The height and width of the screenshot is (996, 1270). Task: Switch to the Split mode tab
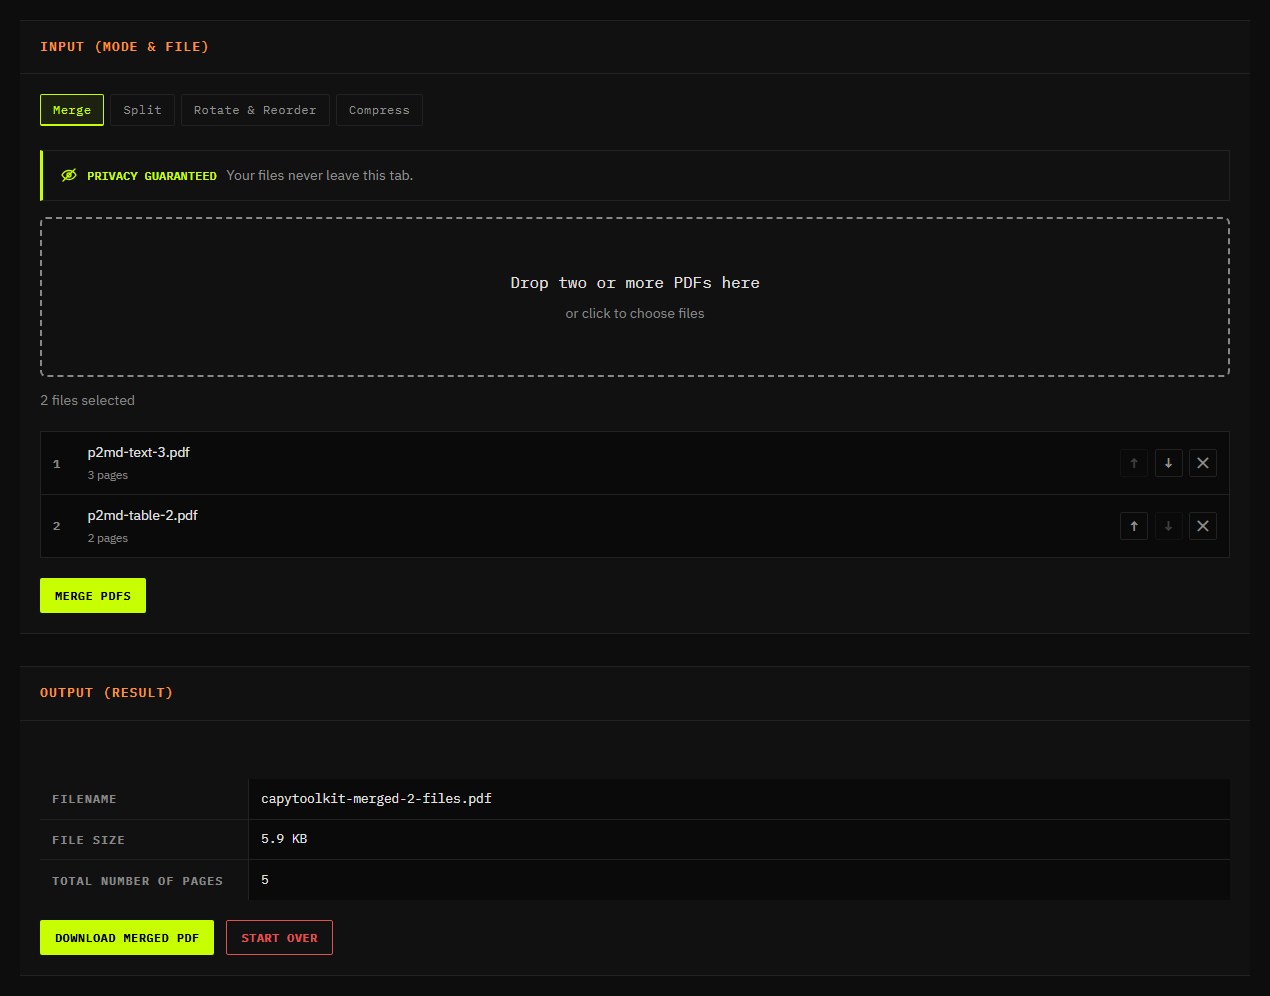coord(142,110)
